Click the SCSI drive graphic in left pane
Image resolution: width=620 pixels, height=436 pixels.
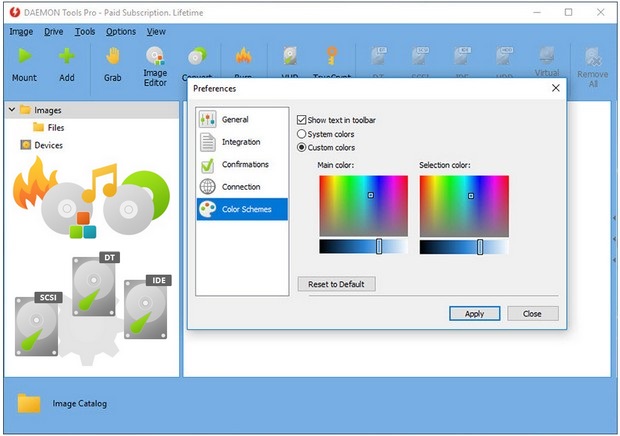(x=38, y=324)
